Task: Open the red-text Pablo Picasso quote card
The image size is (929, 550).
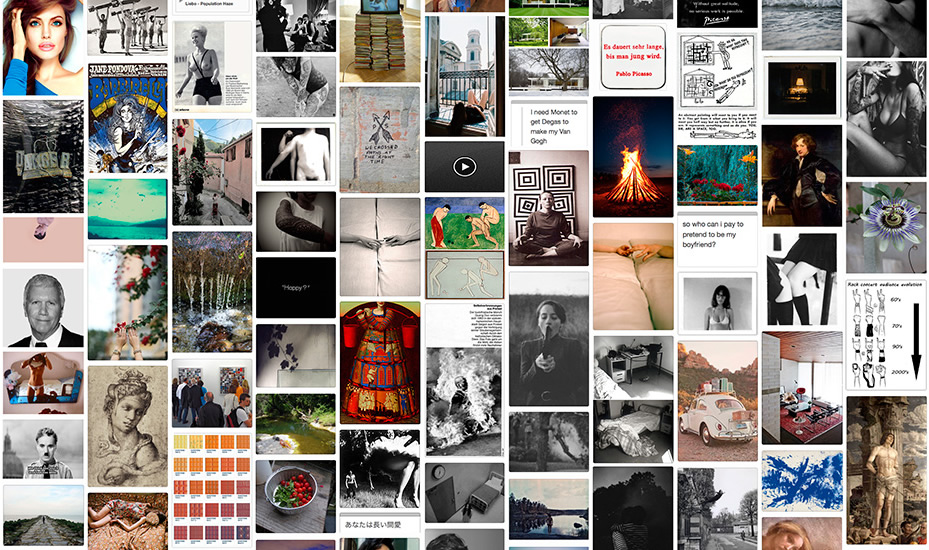Action: (x=633, y=57)
